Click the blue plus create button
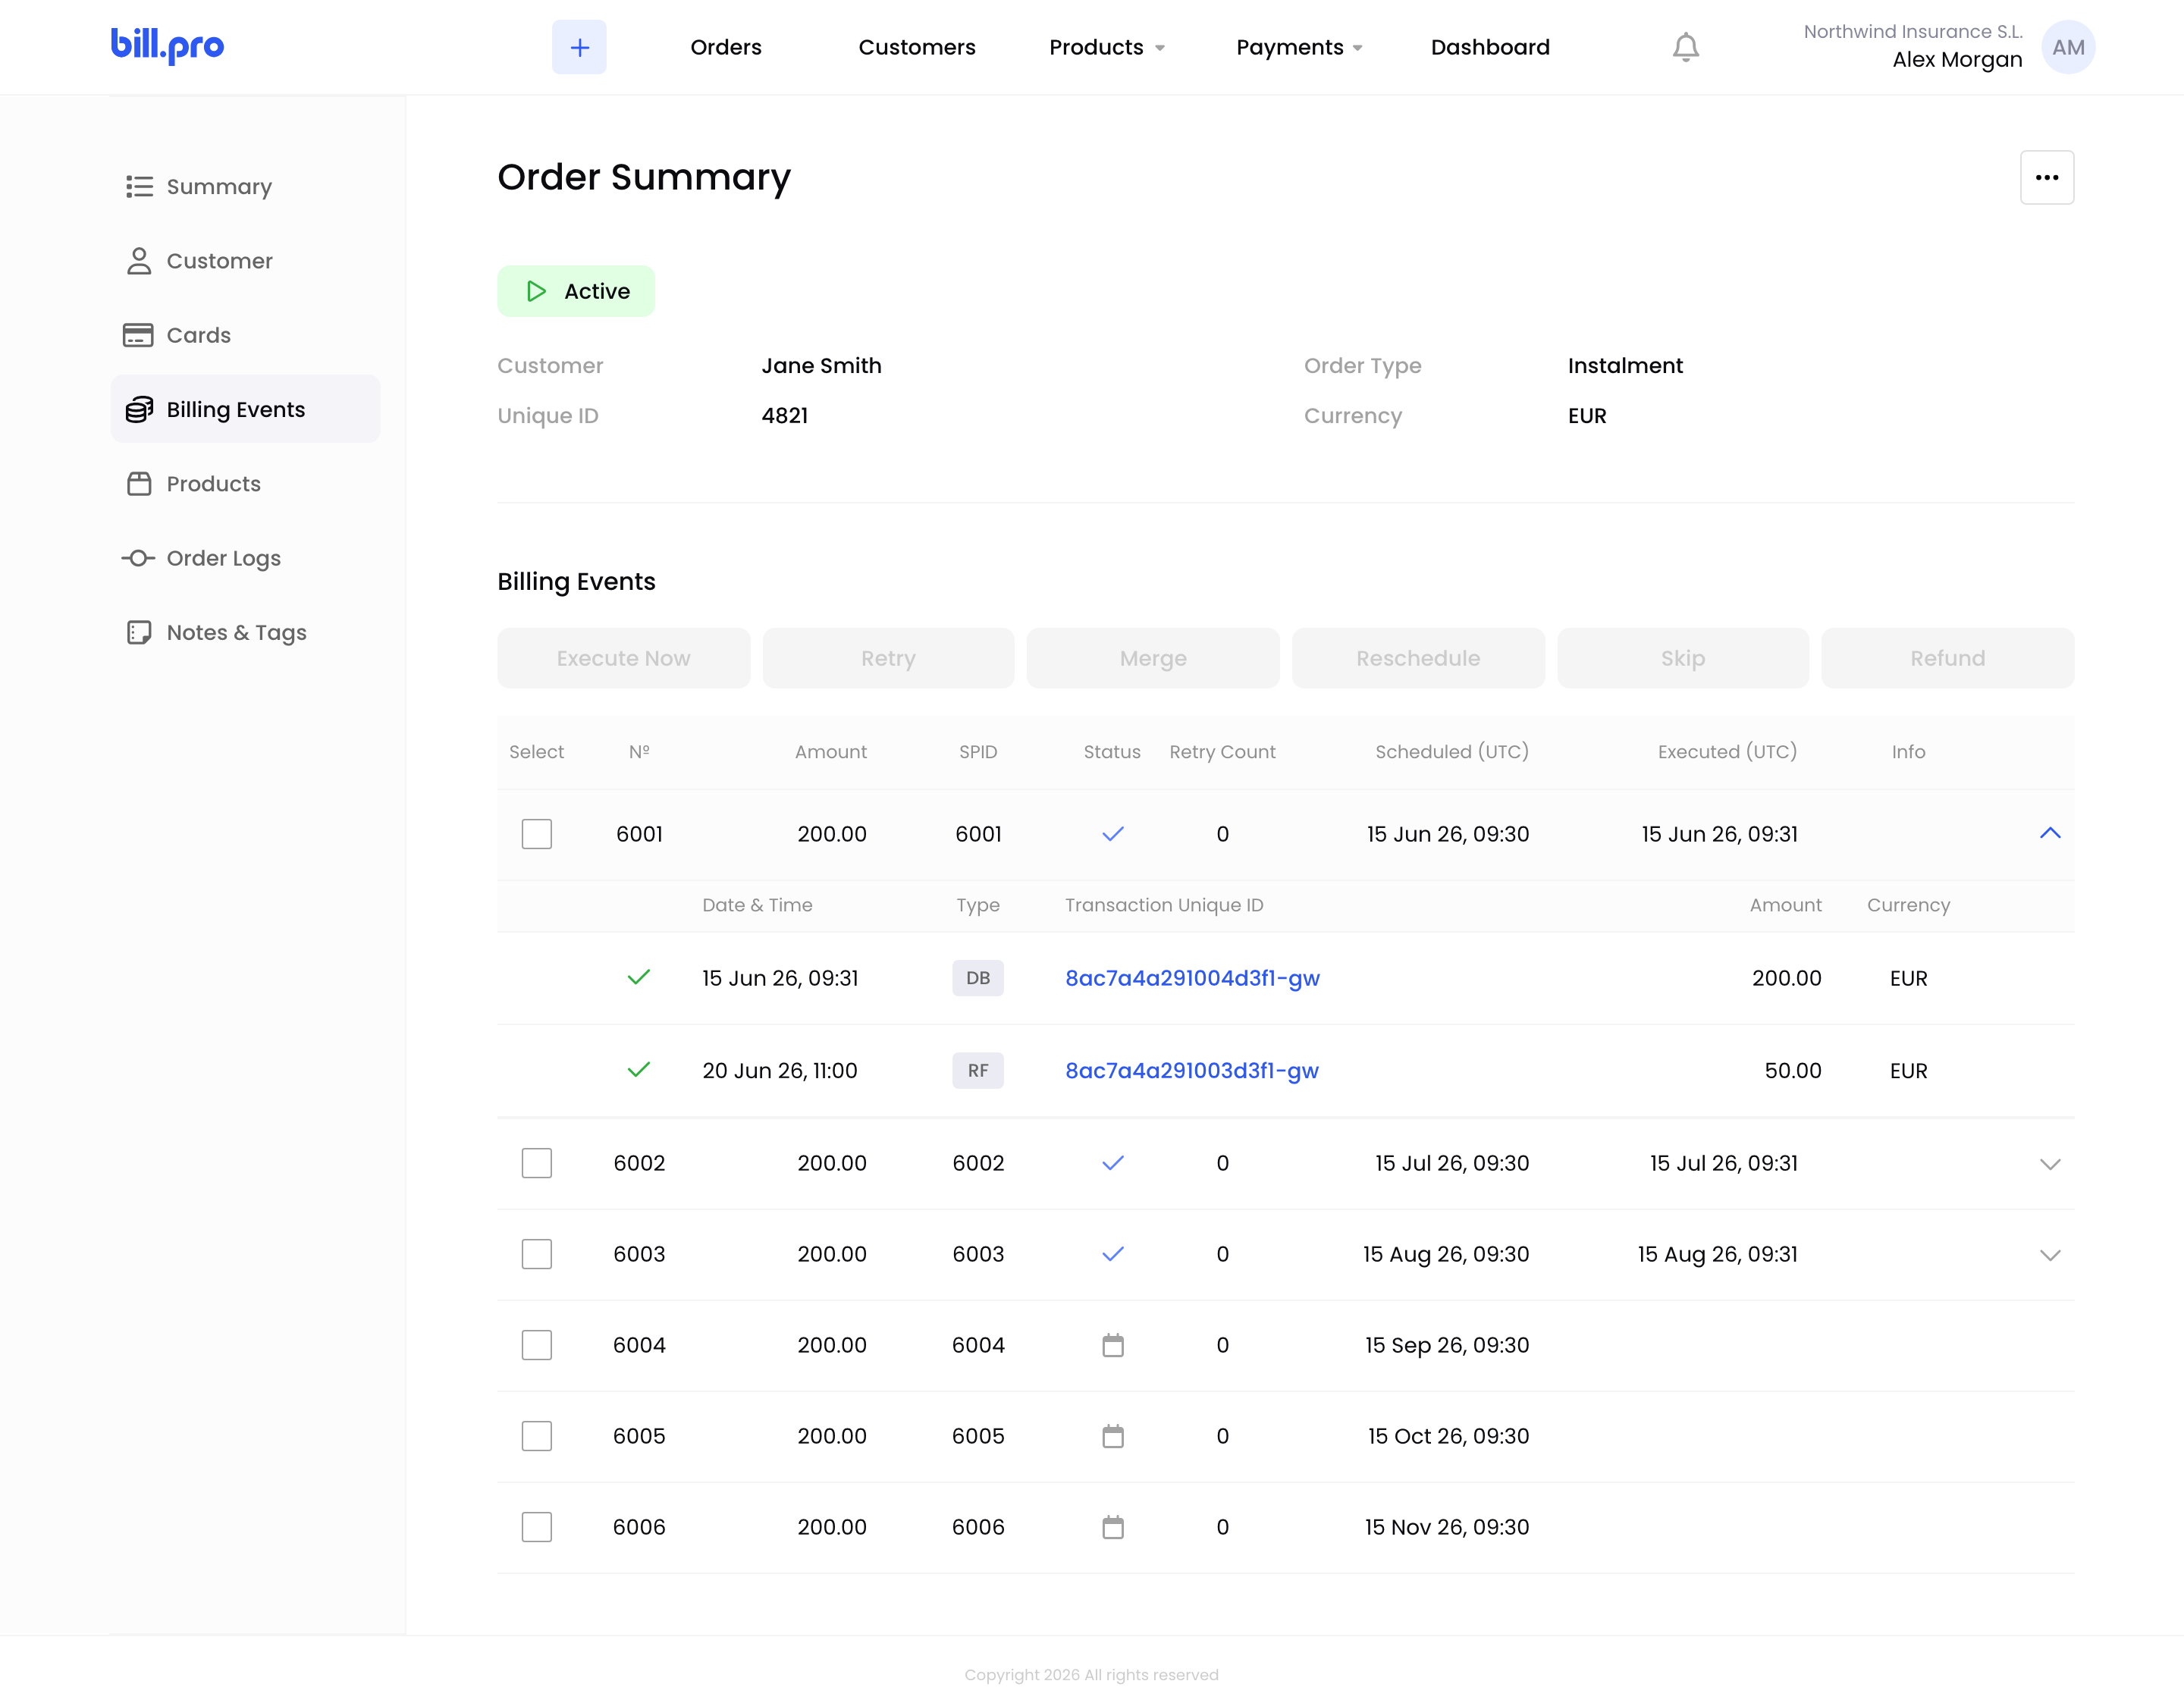 point(579,47)
